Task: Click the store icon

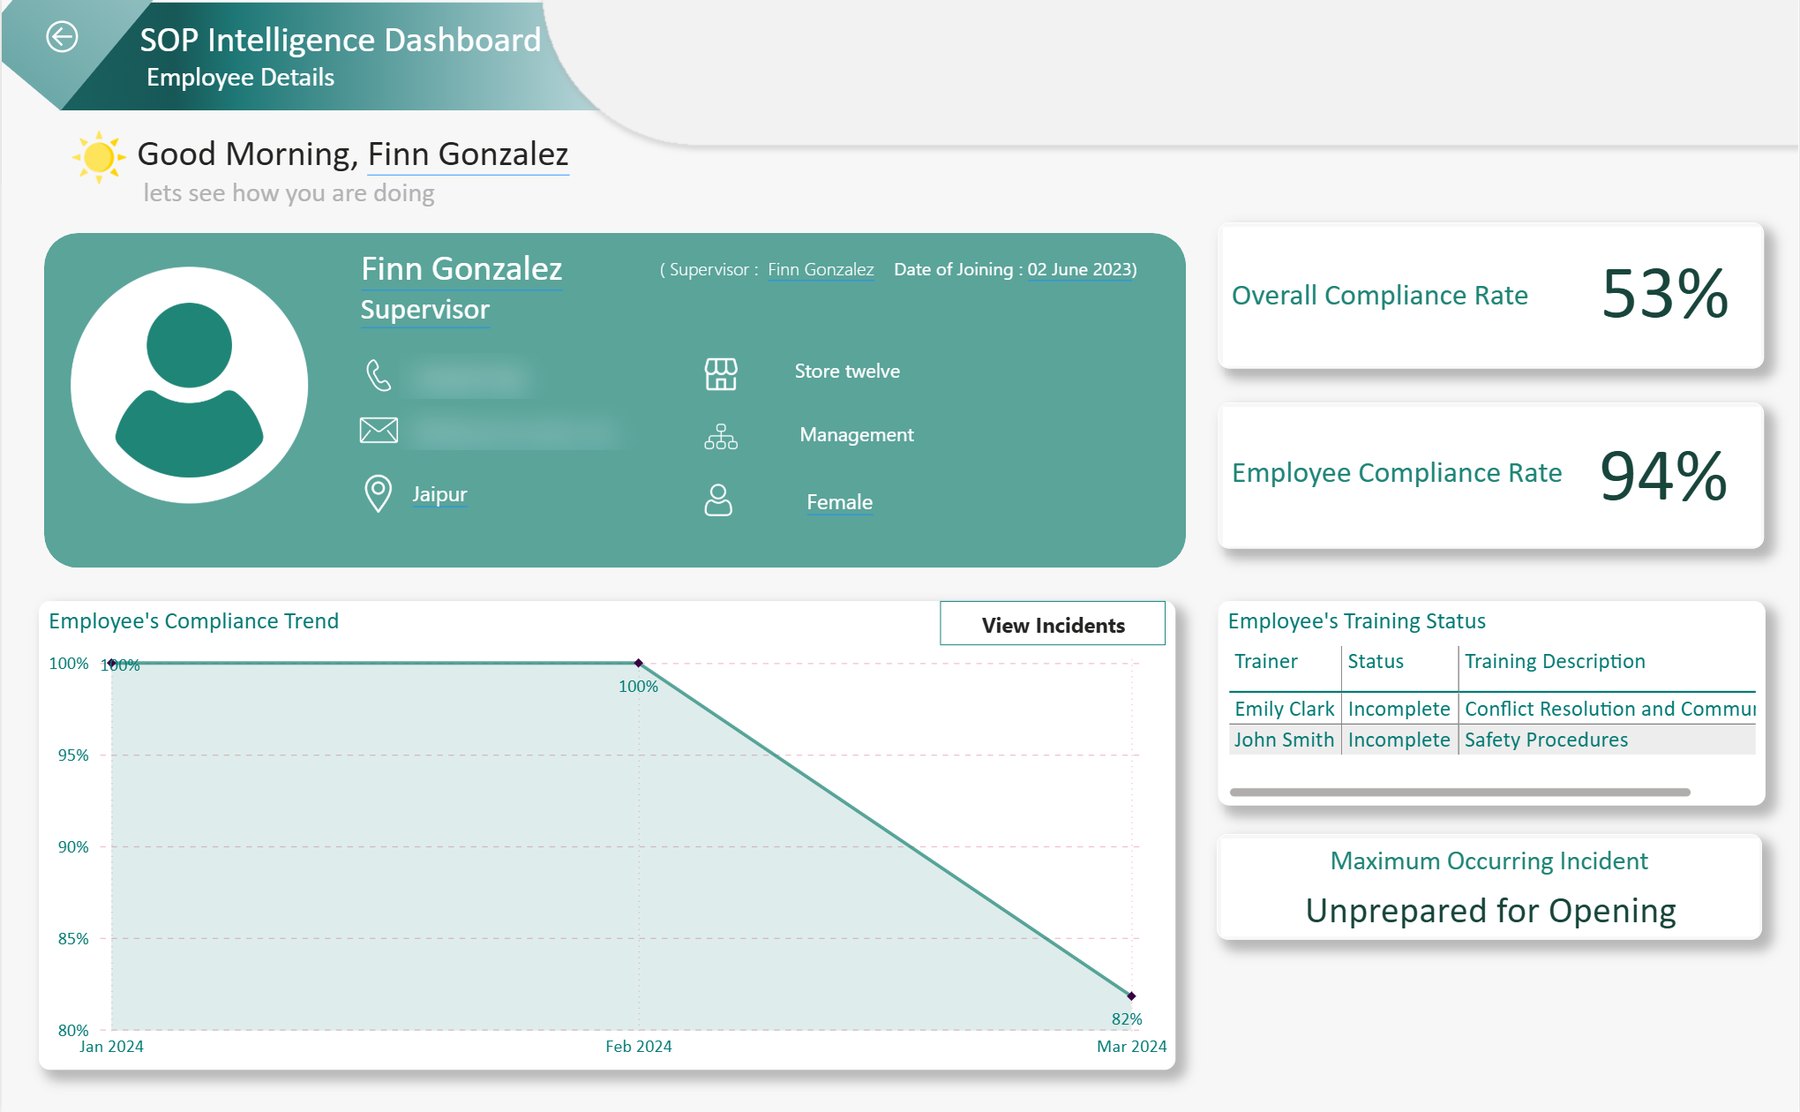Action: (x=721, y=374)
